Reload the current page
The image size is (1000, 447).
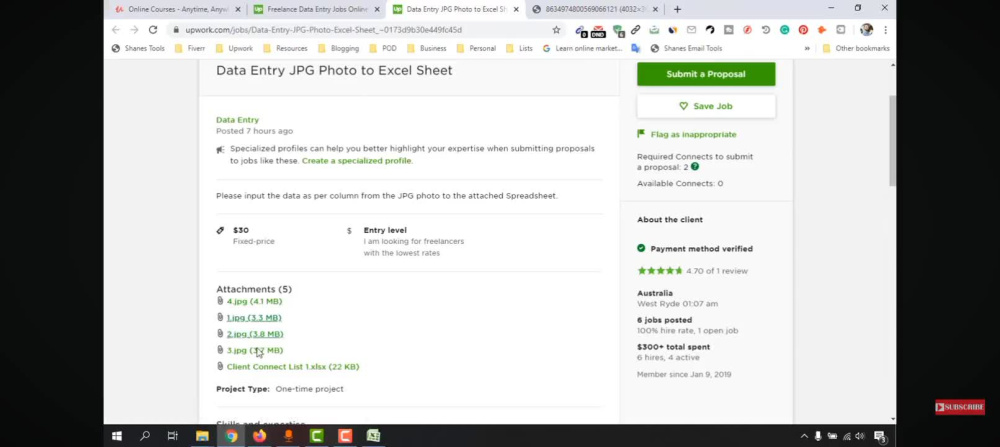[153, 30]
